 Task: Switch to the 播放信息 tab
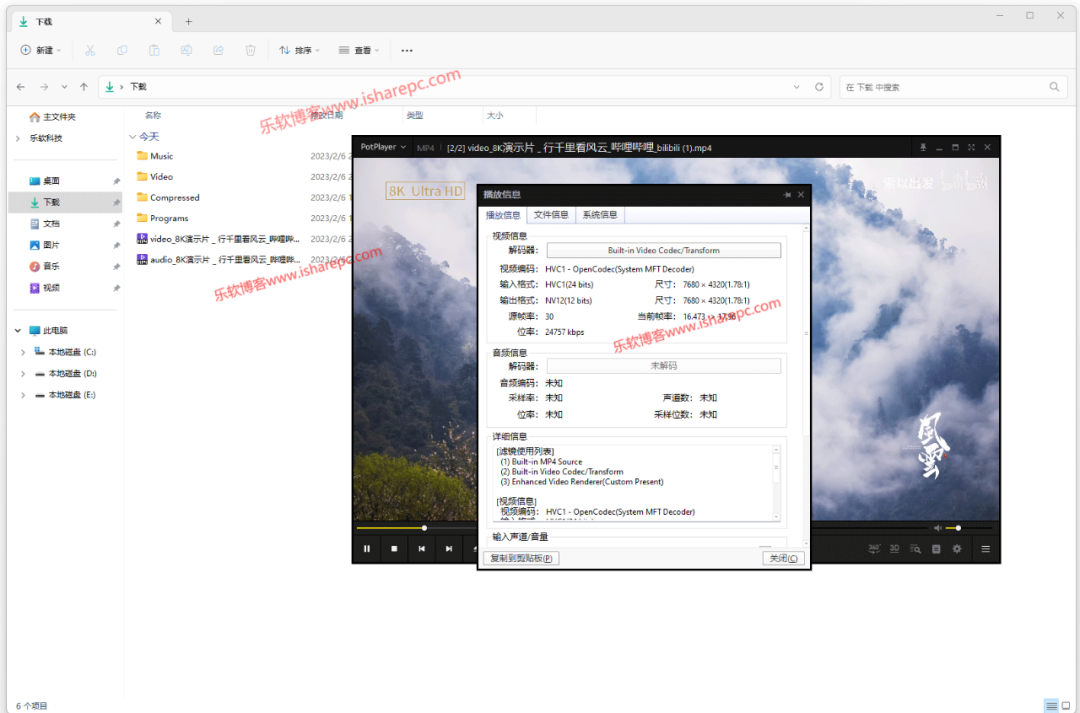[x=503, y=215]
